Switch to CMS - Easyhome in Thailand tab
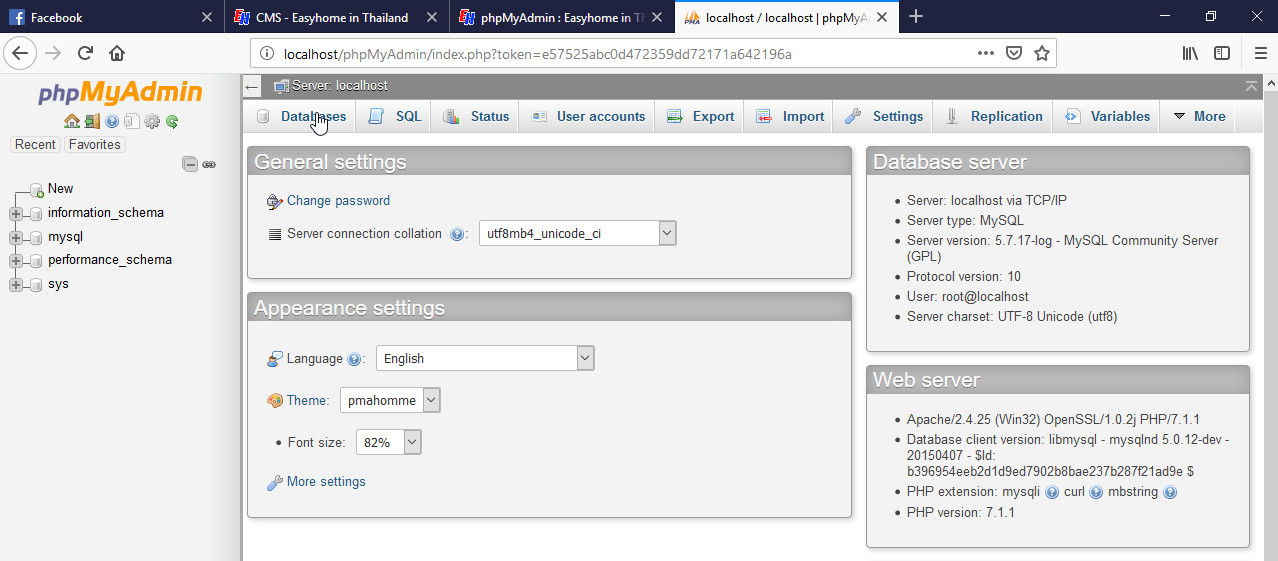 337,17
